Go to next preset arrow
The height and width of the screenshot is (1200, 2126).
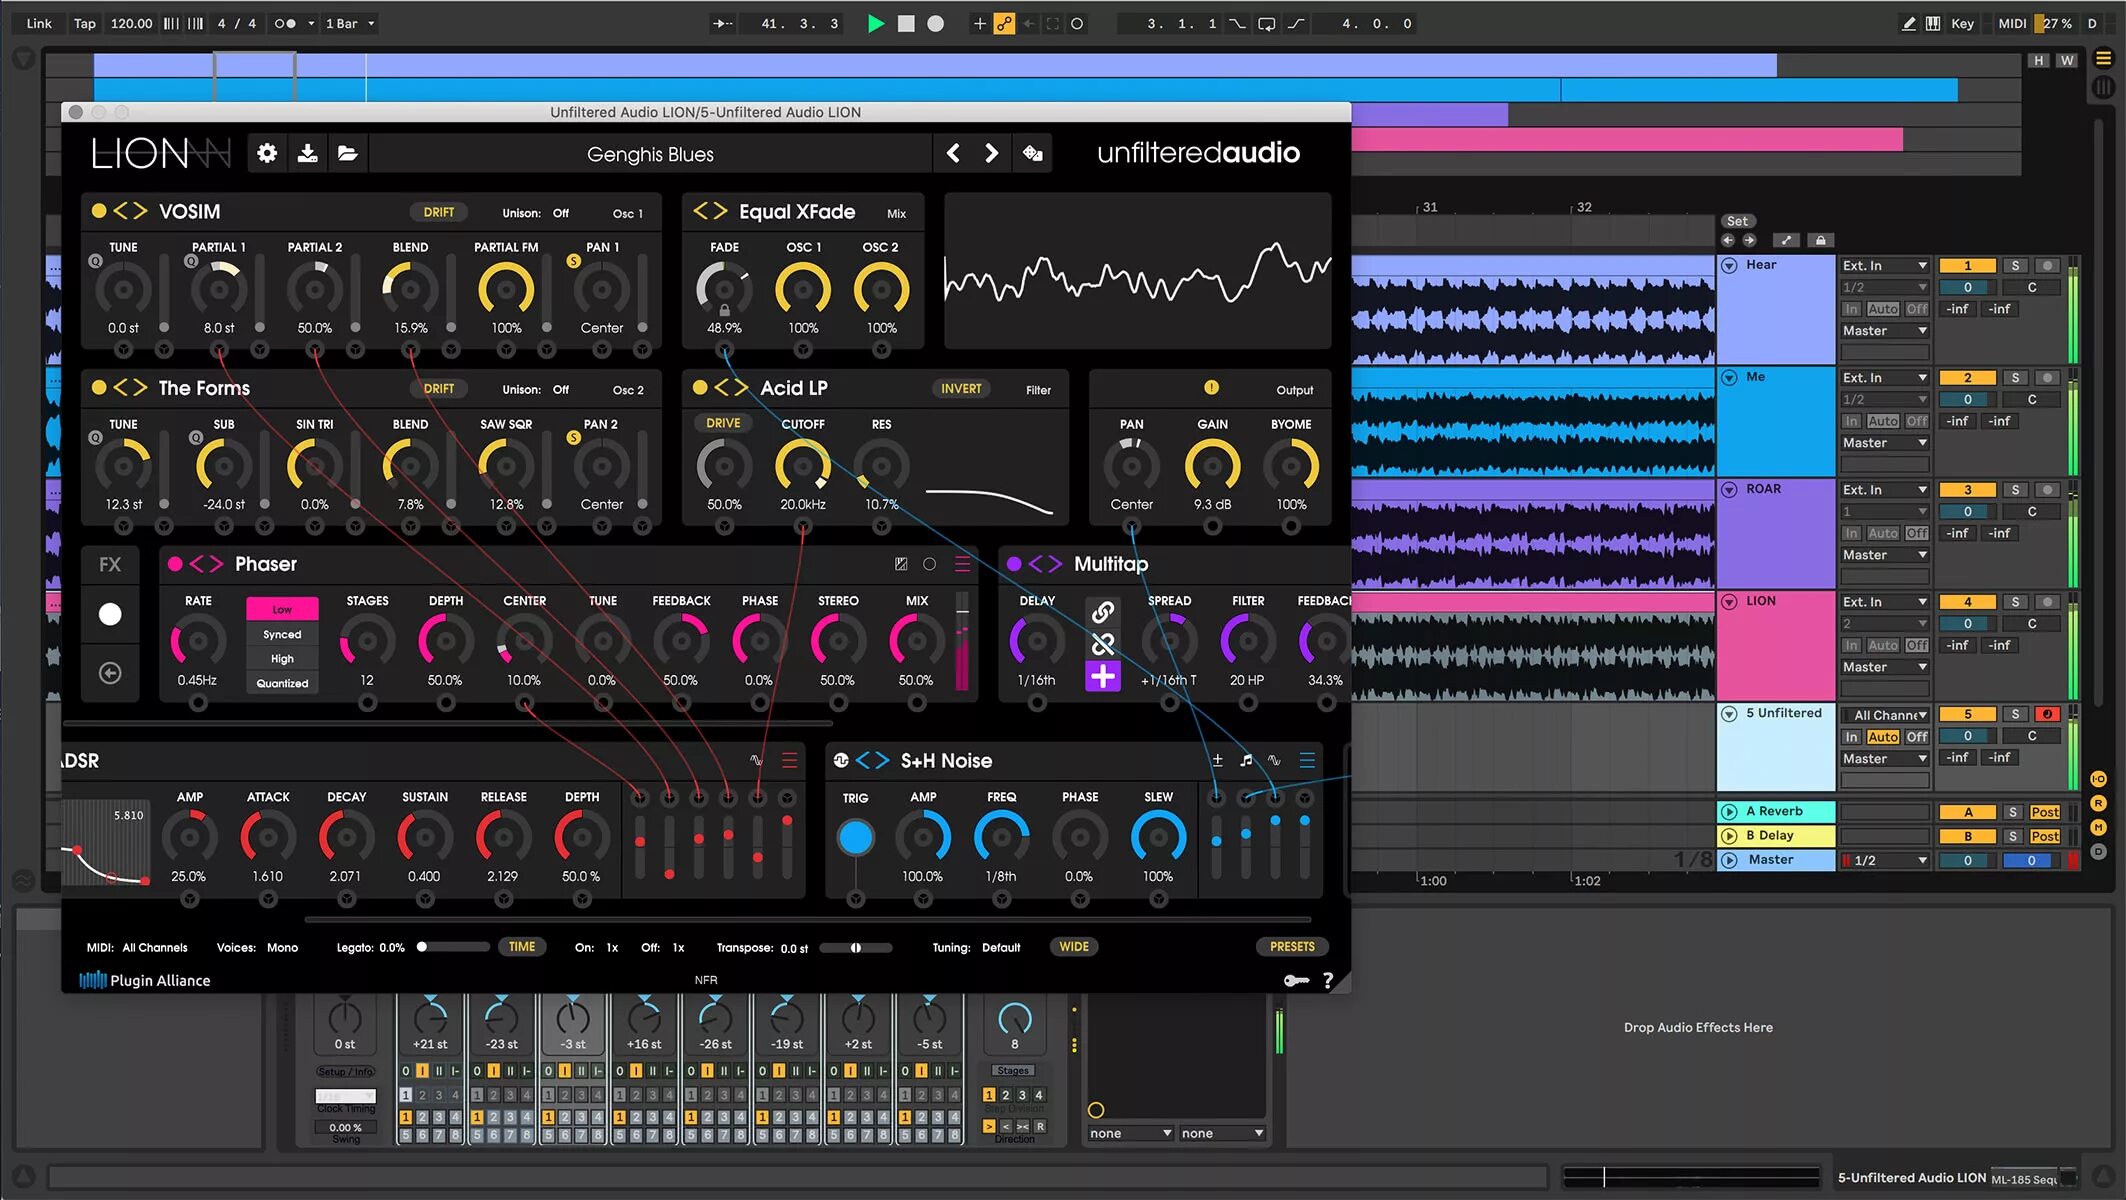click(991, 153)
